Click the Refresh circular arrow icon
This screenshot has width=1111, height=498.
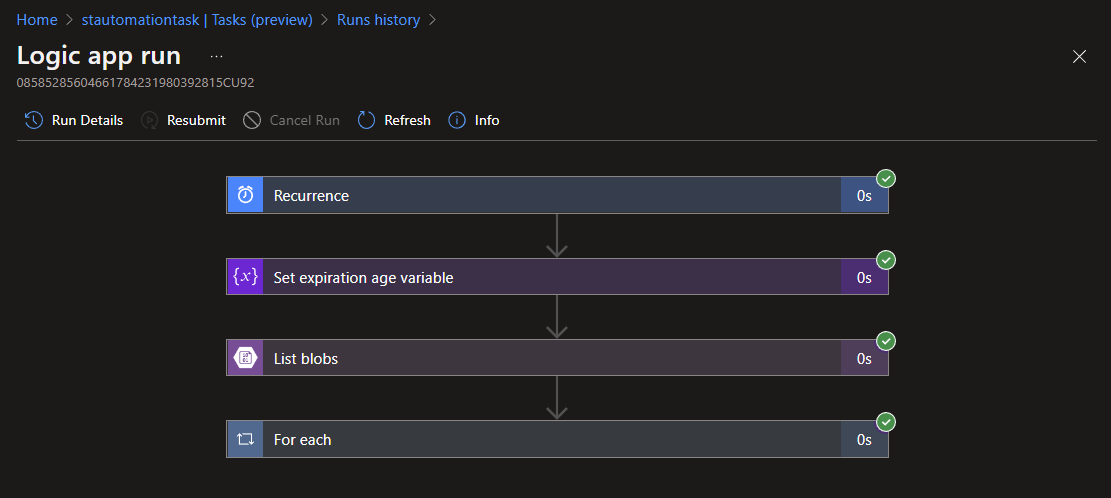click(x=366, y=120)
